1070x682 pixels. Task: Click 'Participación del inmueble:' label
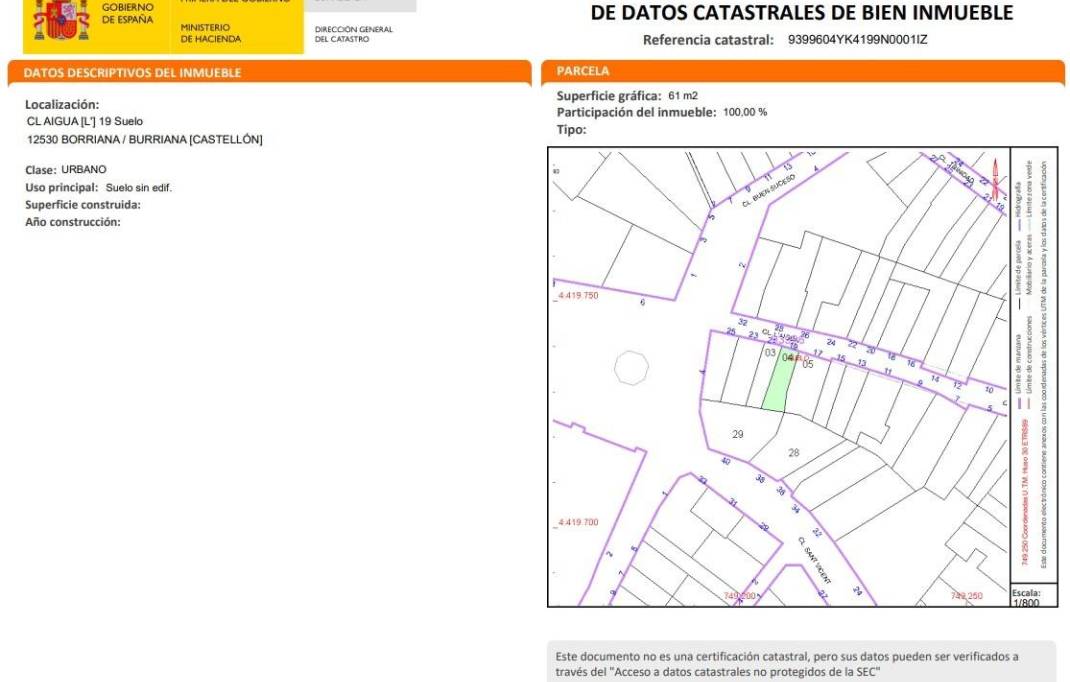(637, 113)
